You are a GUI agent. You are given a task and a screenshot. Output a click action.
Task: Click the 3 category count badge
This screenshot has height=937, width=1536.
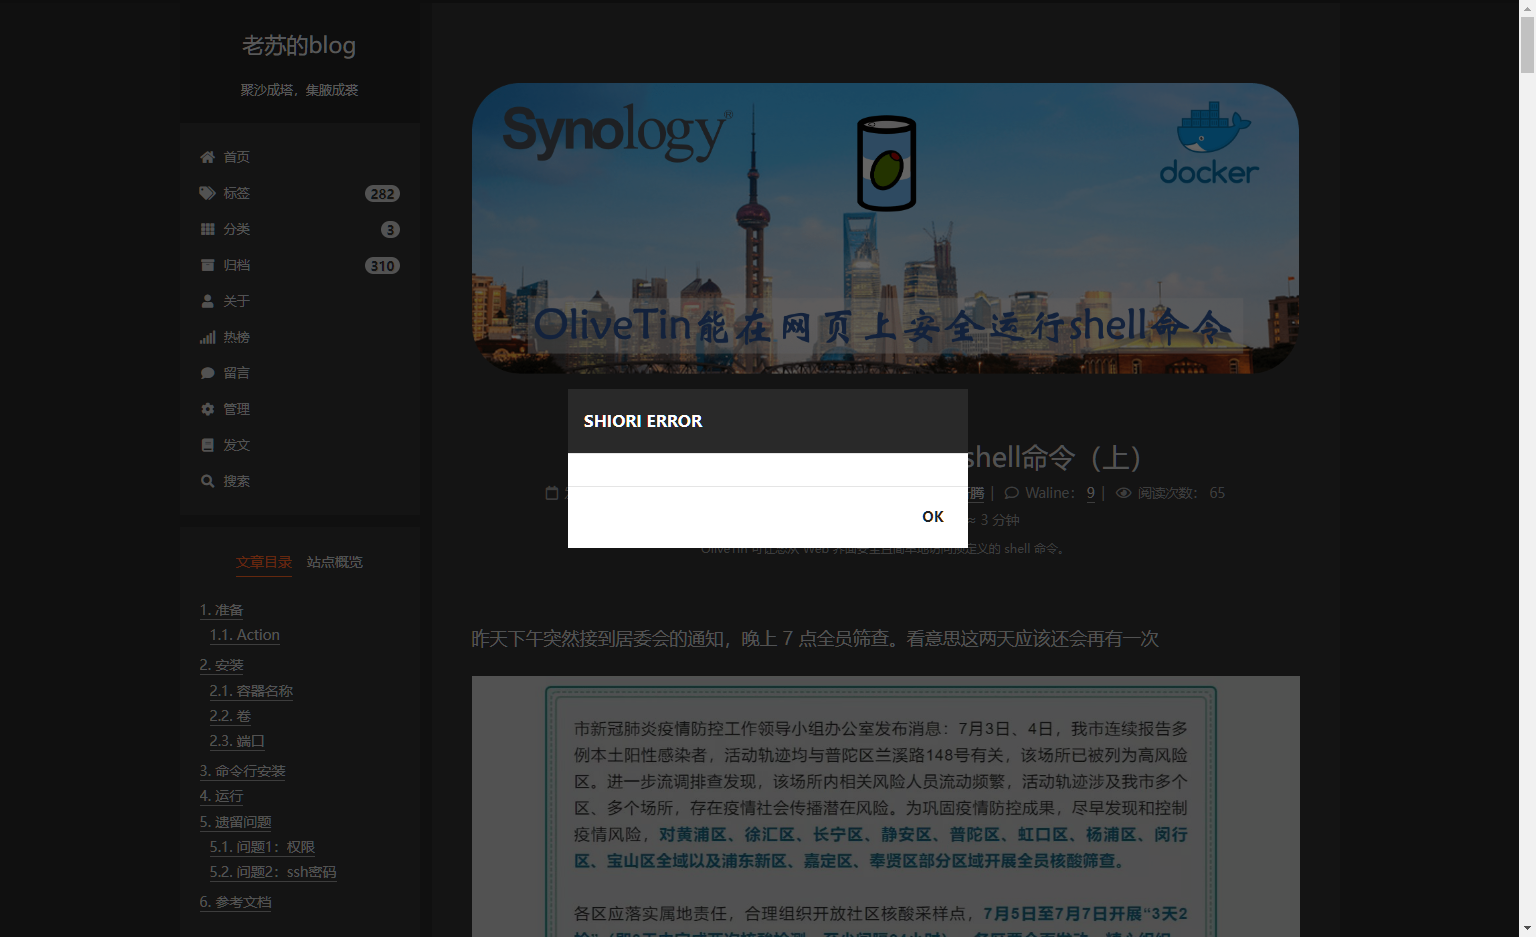click(390, 230)
